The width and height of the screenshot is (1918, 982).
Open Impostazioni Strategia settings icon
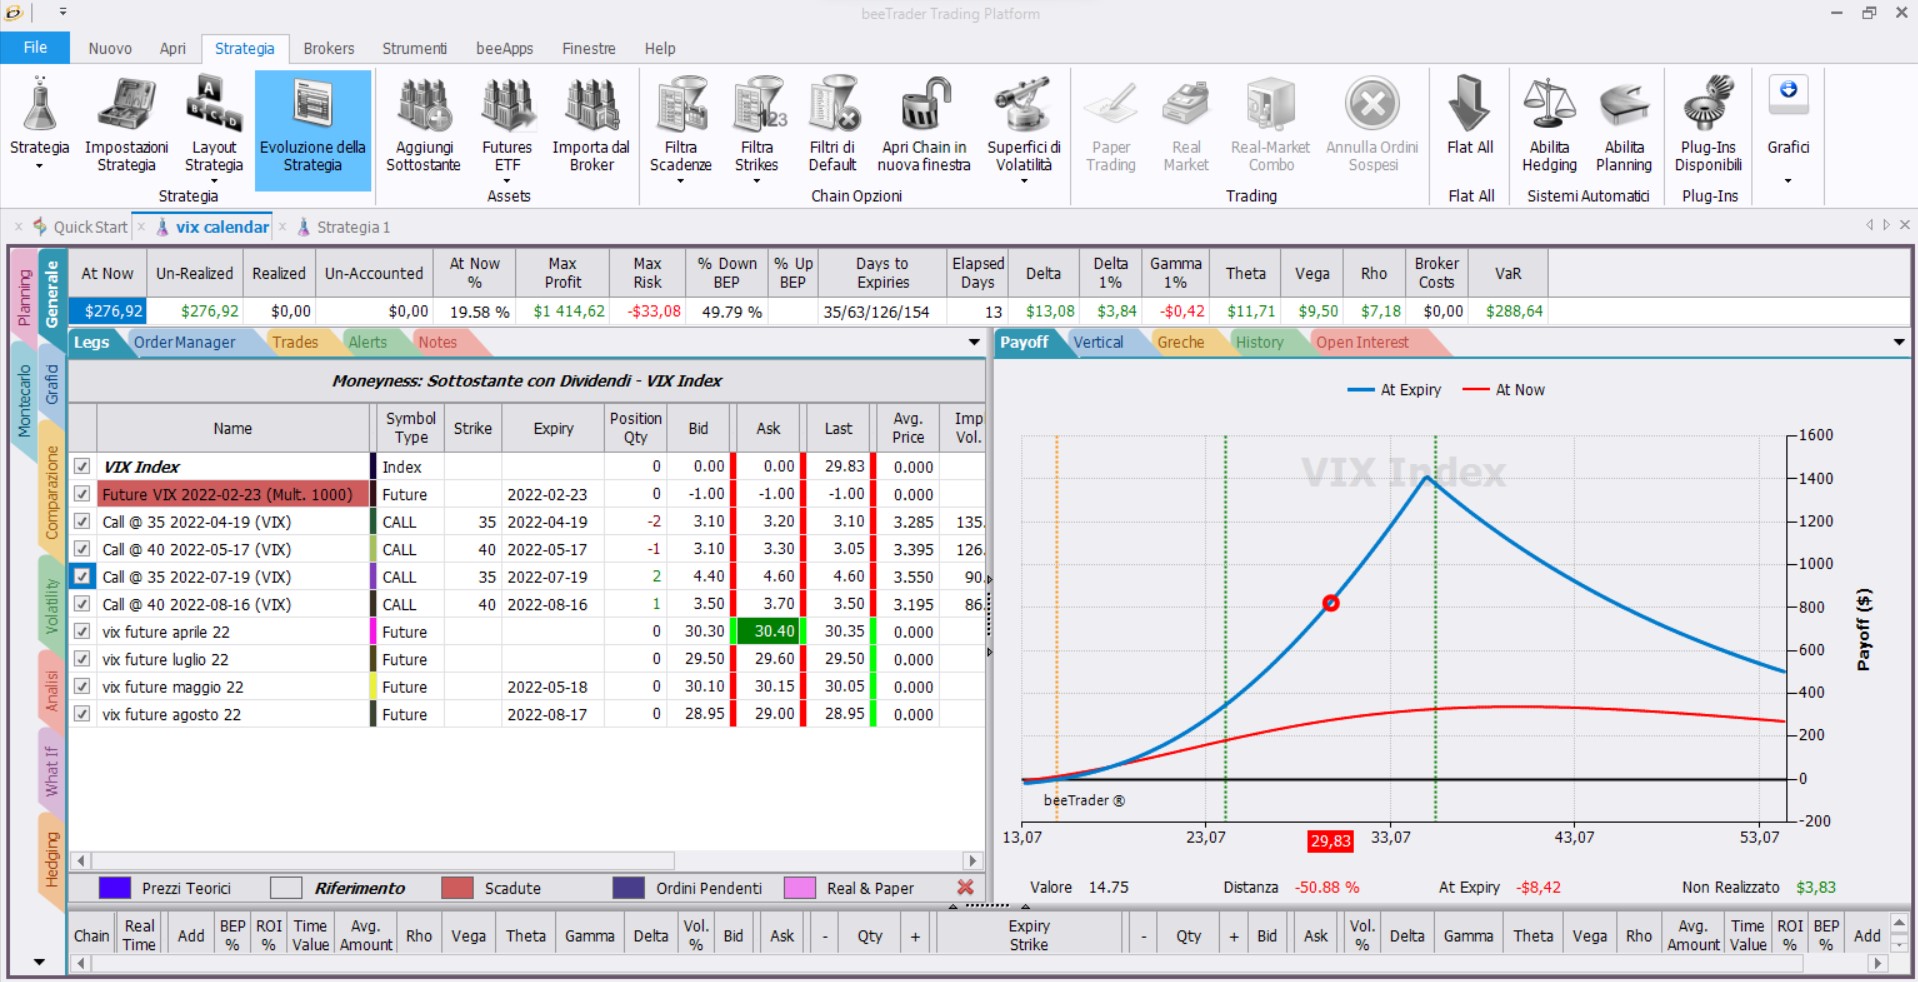pos(126,105)
